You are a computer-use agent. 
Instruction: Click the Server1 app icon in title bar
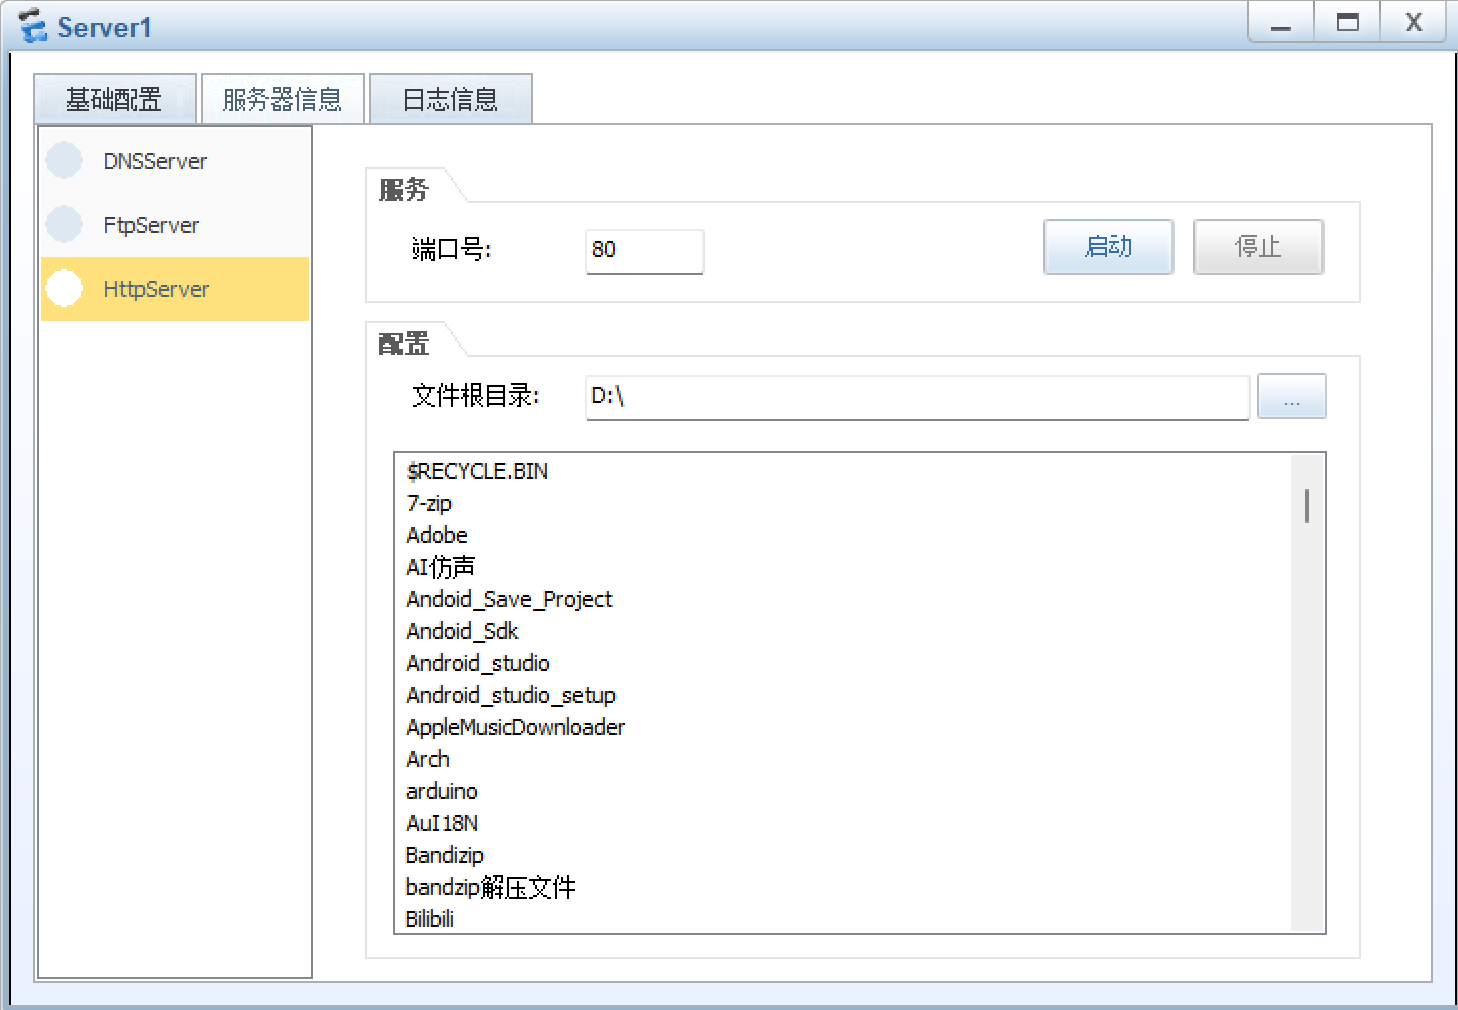(x=32, y=26)
